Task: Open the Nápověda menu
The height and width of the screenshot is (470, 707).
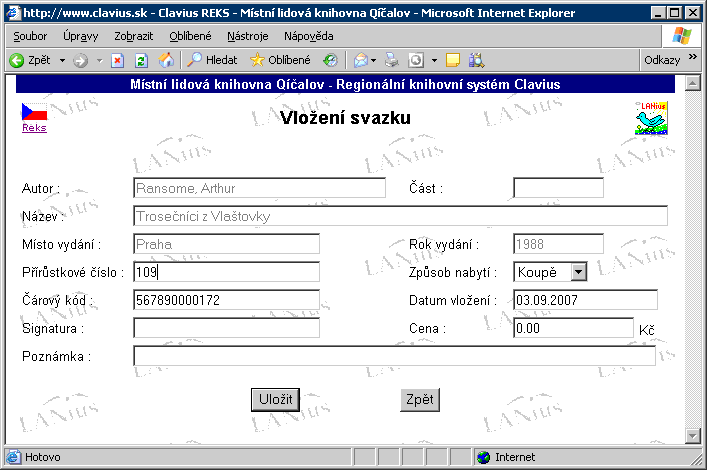Action: (x=308, y=36)
